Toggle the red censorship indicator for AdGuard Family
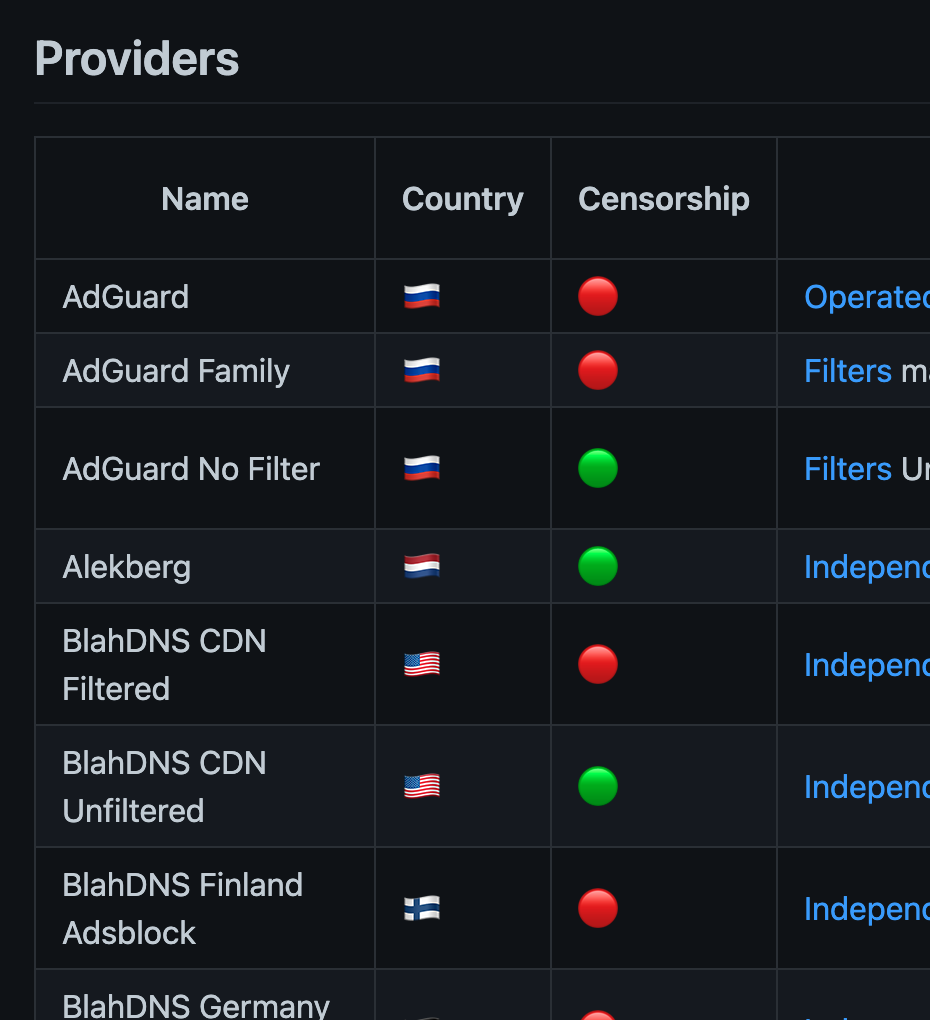 click(597, 370)
